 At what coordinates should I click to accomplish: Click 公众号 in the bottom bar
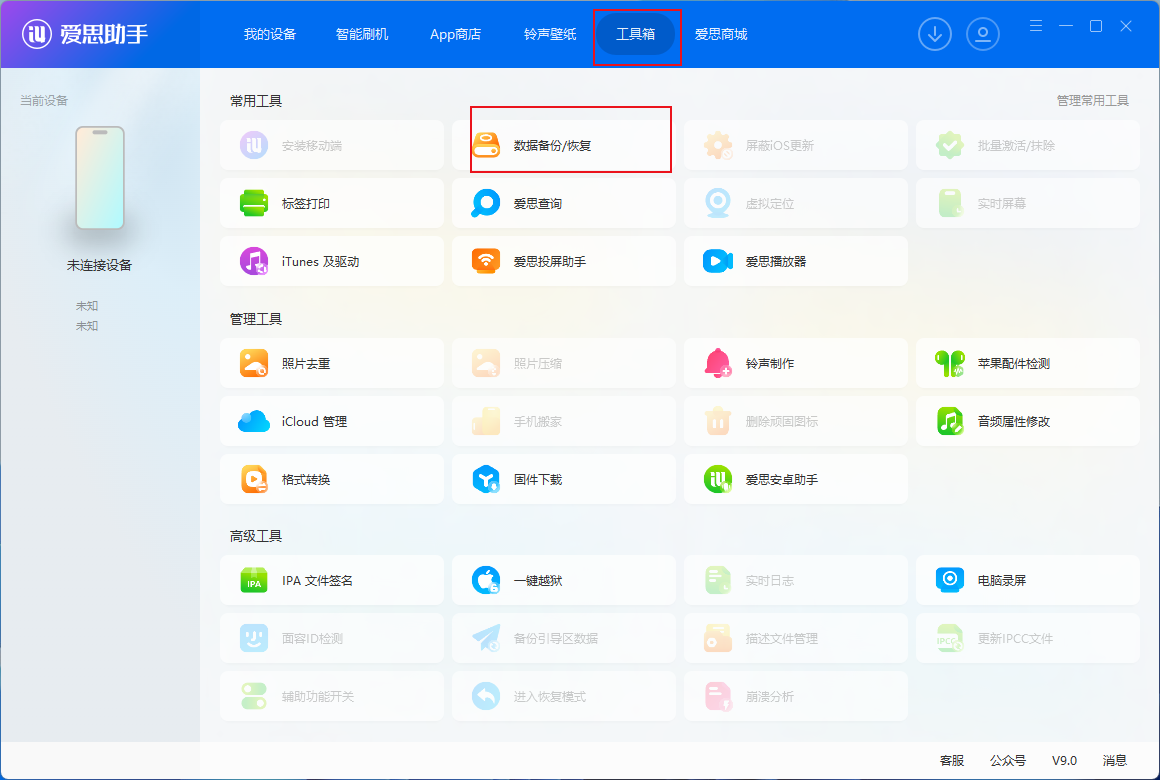pos(1008,760)
